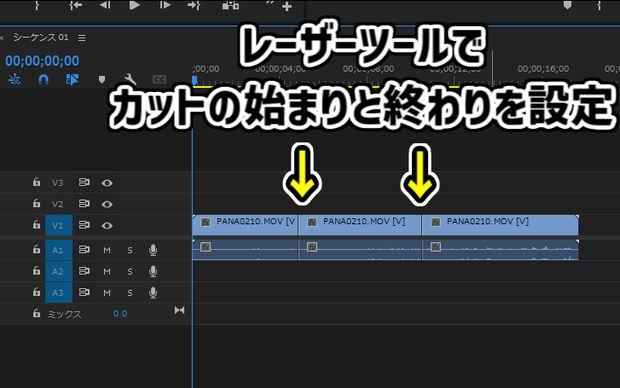Image resolution: width=620 pixels, height=388 pixels.
Task: Toggle the lock on track A1
Action: pos(36,249)
